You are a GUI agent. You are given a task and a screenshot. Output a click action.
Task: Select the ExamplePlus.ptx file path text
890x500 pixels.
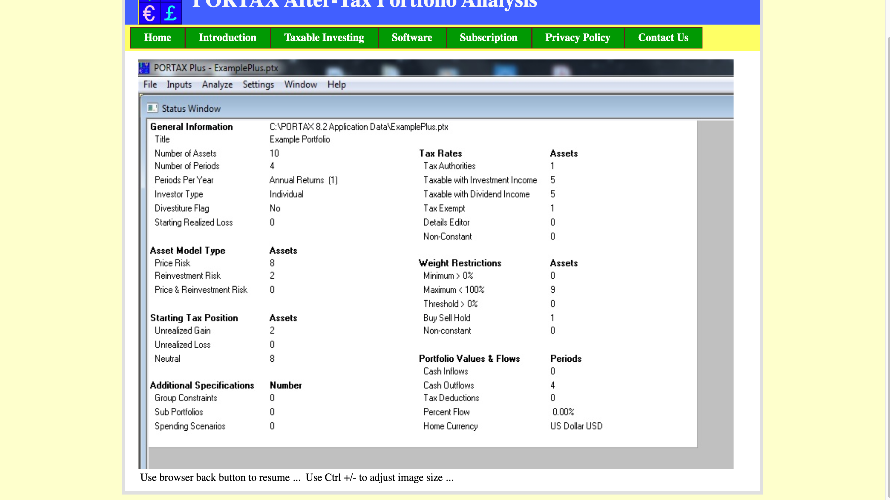click(x=359, y=127)
